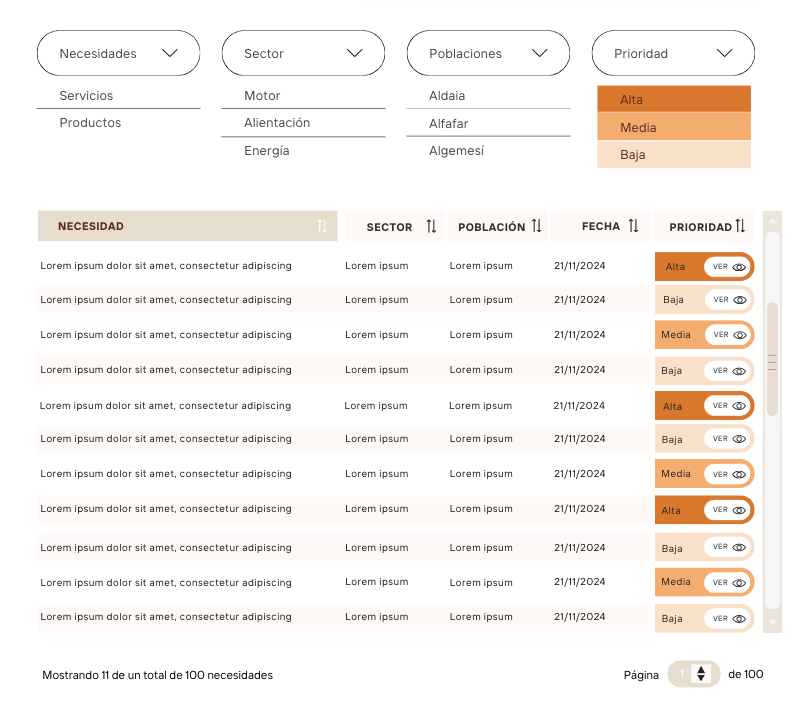Click the page number stepper arrows
This screenshot has height=713, width=805.
pyautogui.click(x=701, y=673)
